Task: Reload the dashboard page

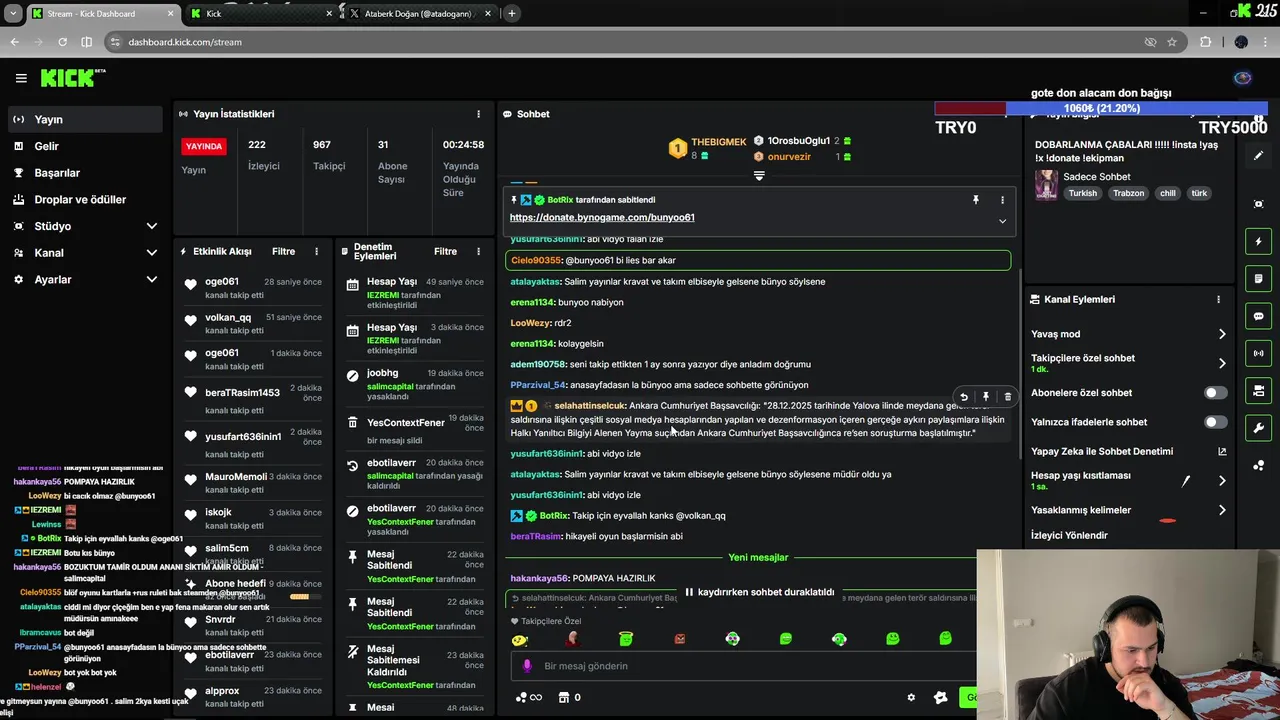Action: [62, 42]
